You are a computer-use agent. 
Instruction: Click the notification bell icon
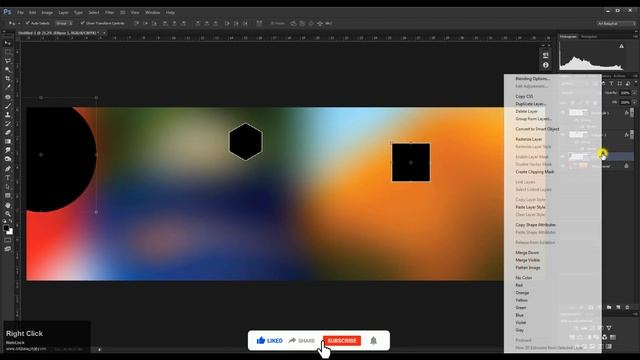pyautogui.click(x=373, y=340)
